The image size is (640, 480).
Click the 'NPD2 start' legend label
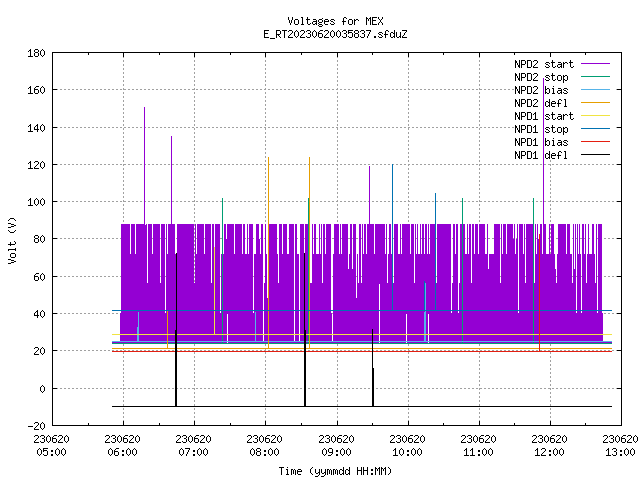[x=544, y=64]
